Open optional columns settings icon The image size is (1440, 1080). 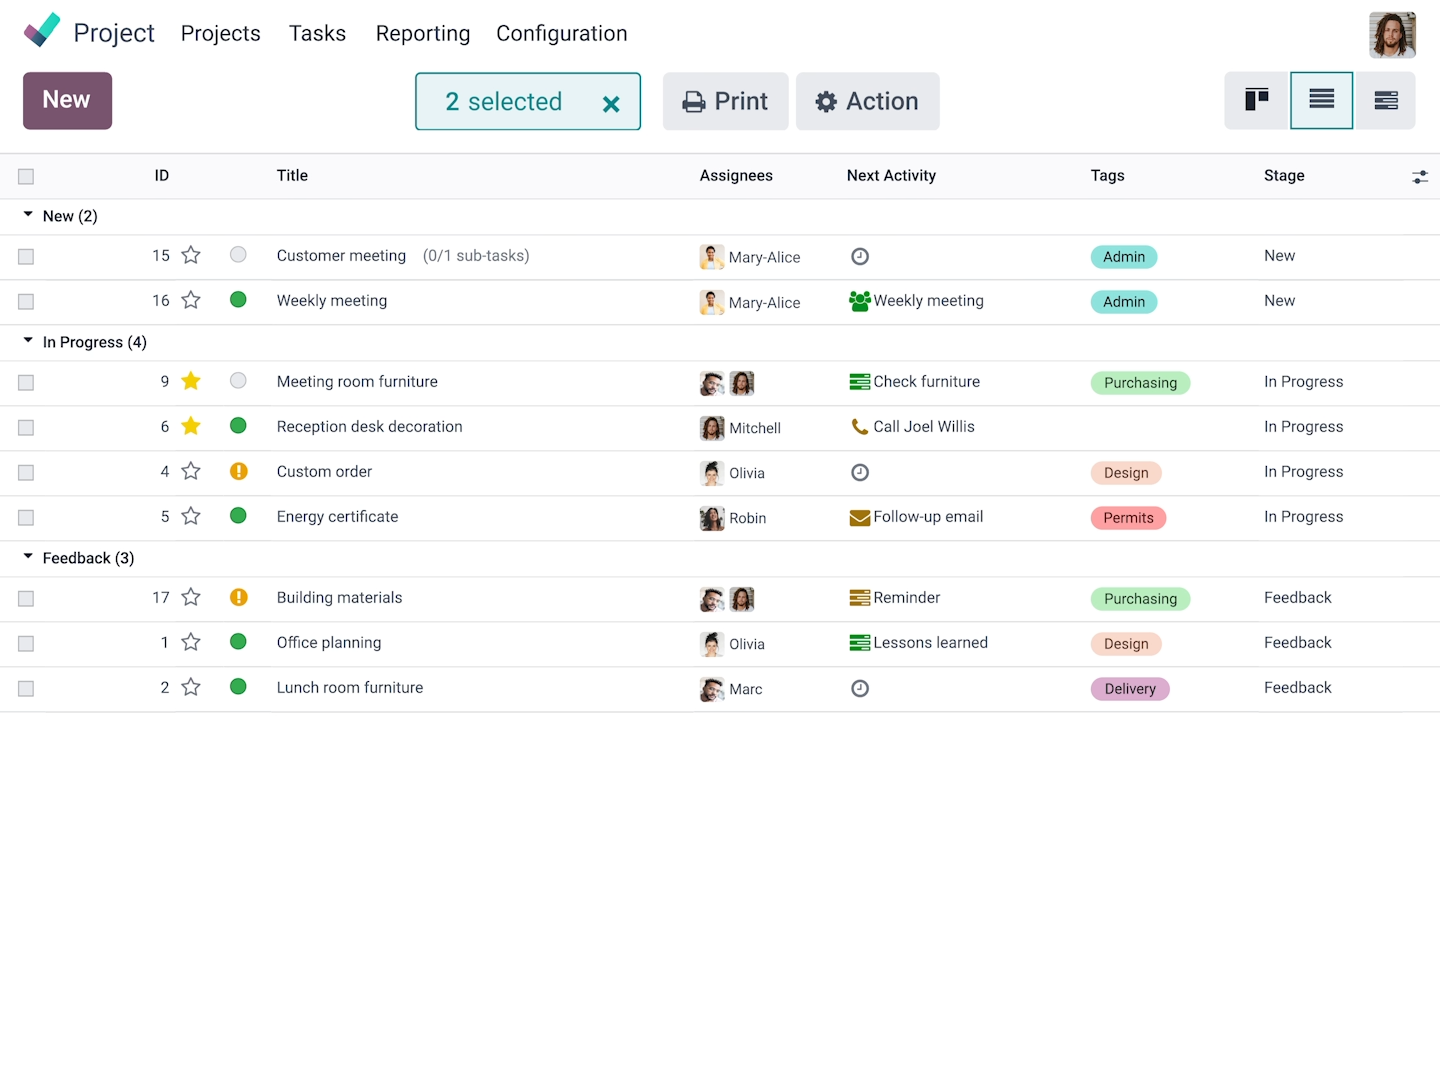(1419, 177)
